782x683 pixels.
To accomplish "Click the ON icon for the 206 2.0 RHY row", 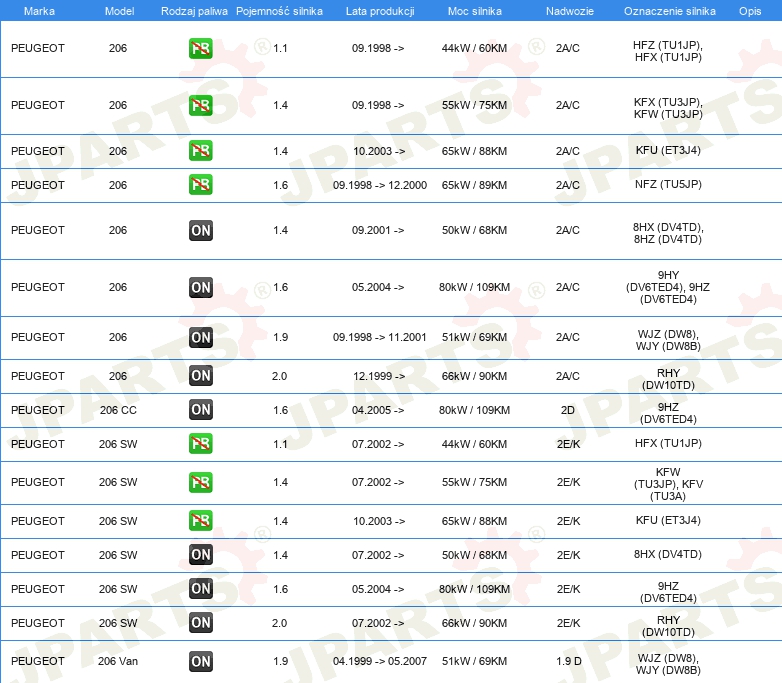I will coord(200,376).
